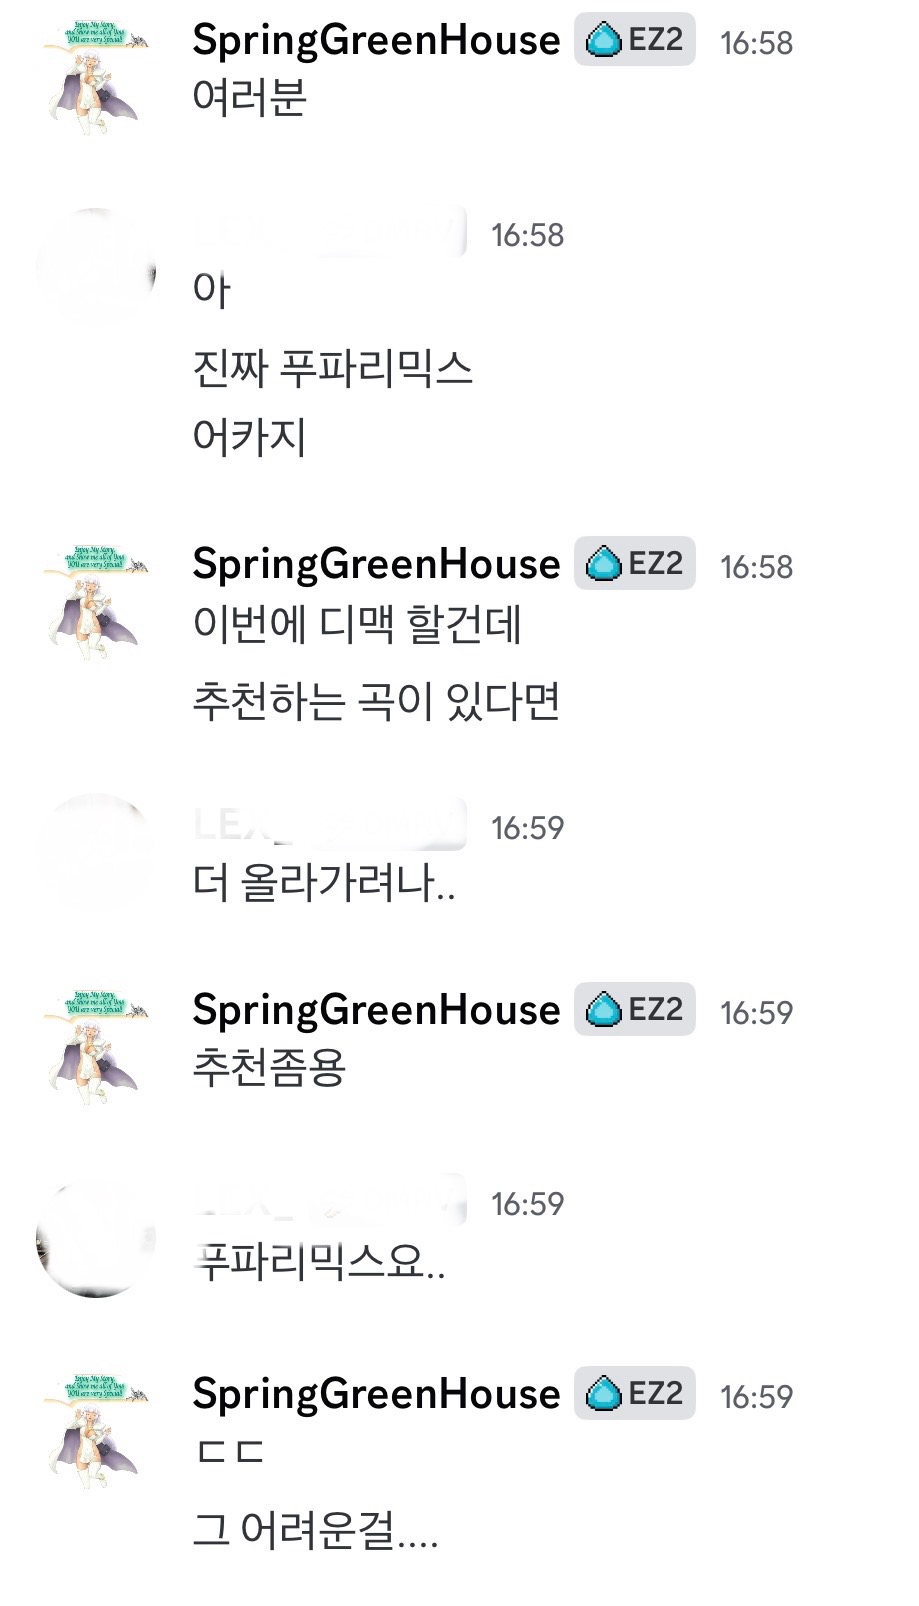Select the last message "그 어려운걸...."
Screen dimensions: 919x1606
[x=316, y=1530]
